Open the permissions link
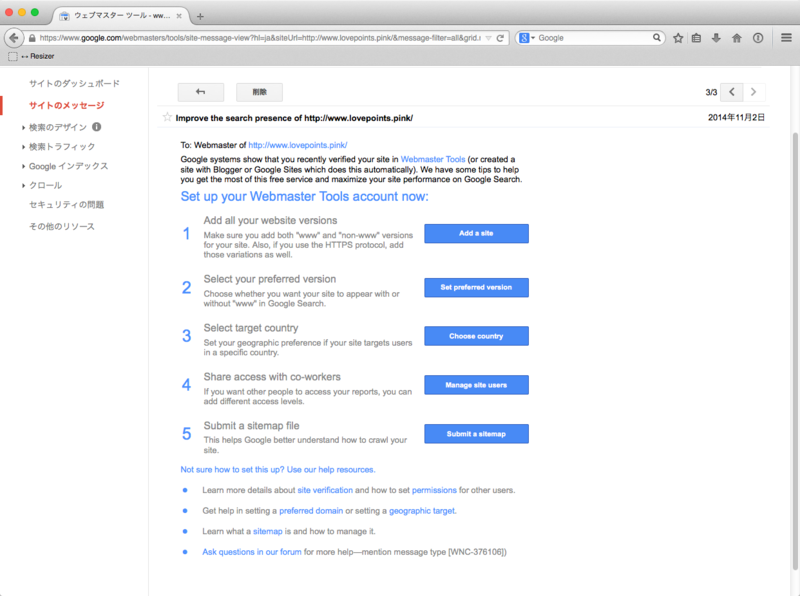This screenshot has height=596, width=800. [434, 490]
